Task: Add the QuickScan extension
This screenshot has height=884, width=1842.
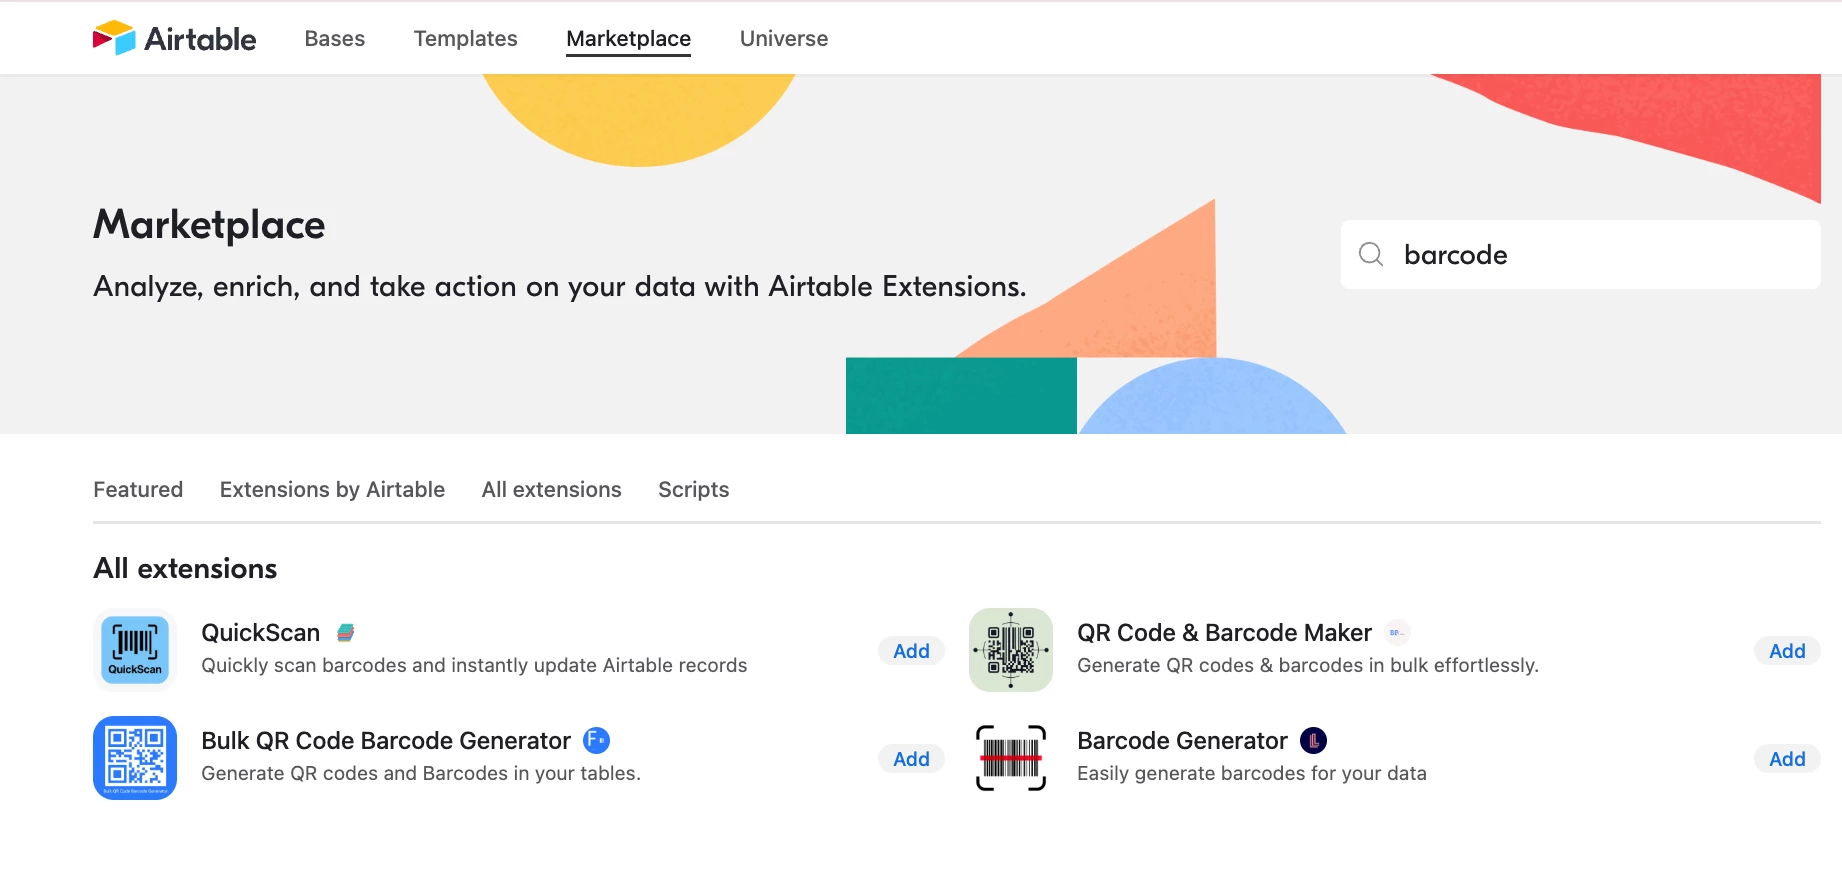Action: pyautogui.click(x=911, y=651)
